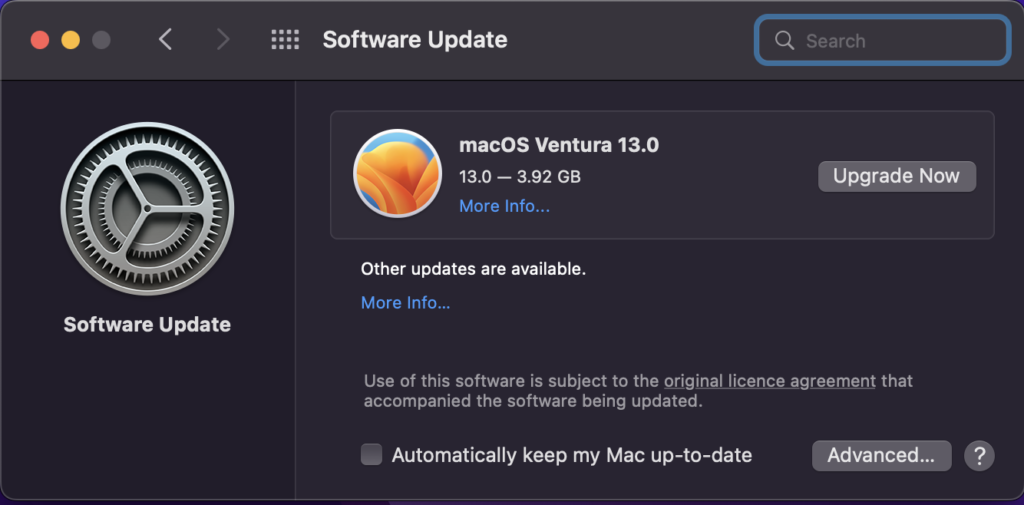This screenshot has height=505, width=1024.
Task: Click the large Software Update gear icon
Action: tap(148, 208)
